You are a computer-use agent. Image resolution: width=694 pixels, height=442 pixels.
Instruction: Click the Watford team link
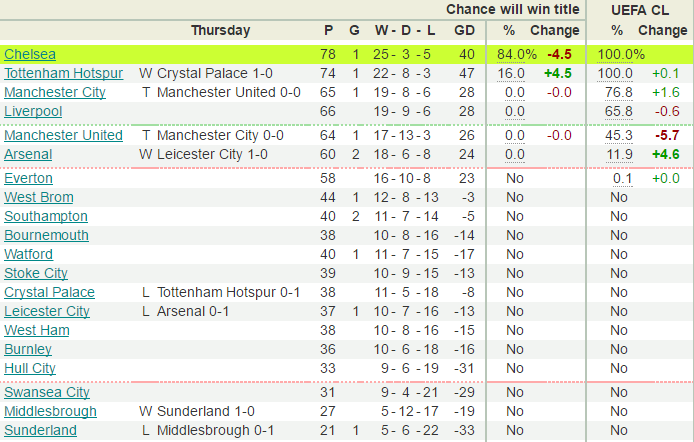pos(28,254)
